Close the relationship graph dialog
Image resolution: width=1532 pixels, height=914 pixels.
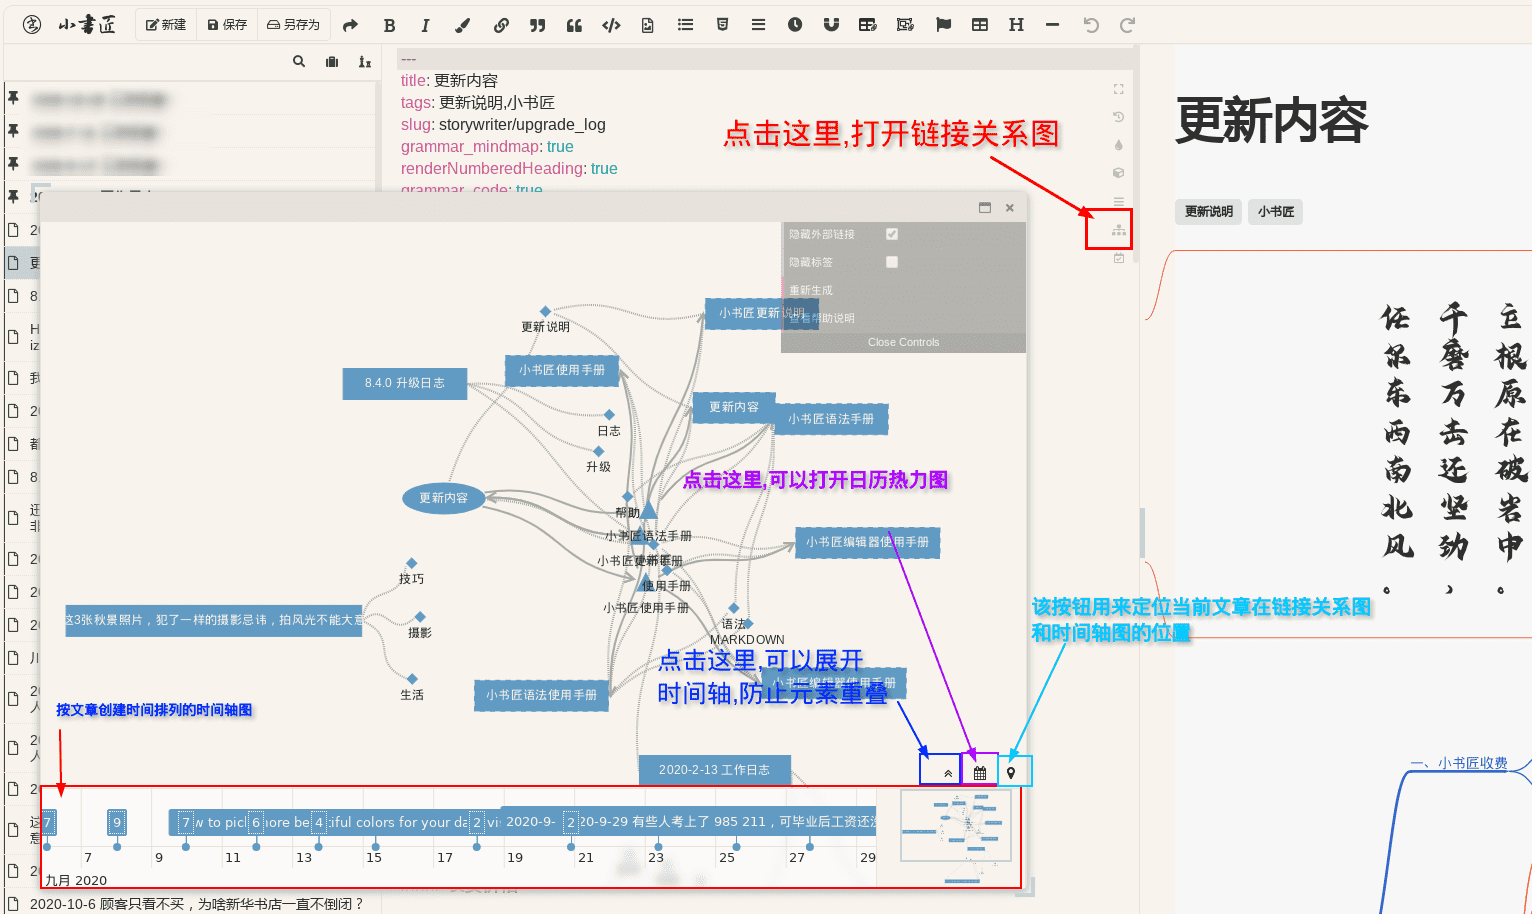pos(1010,208)
